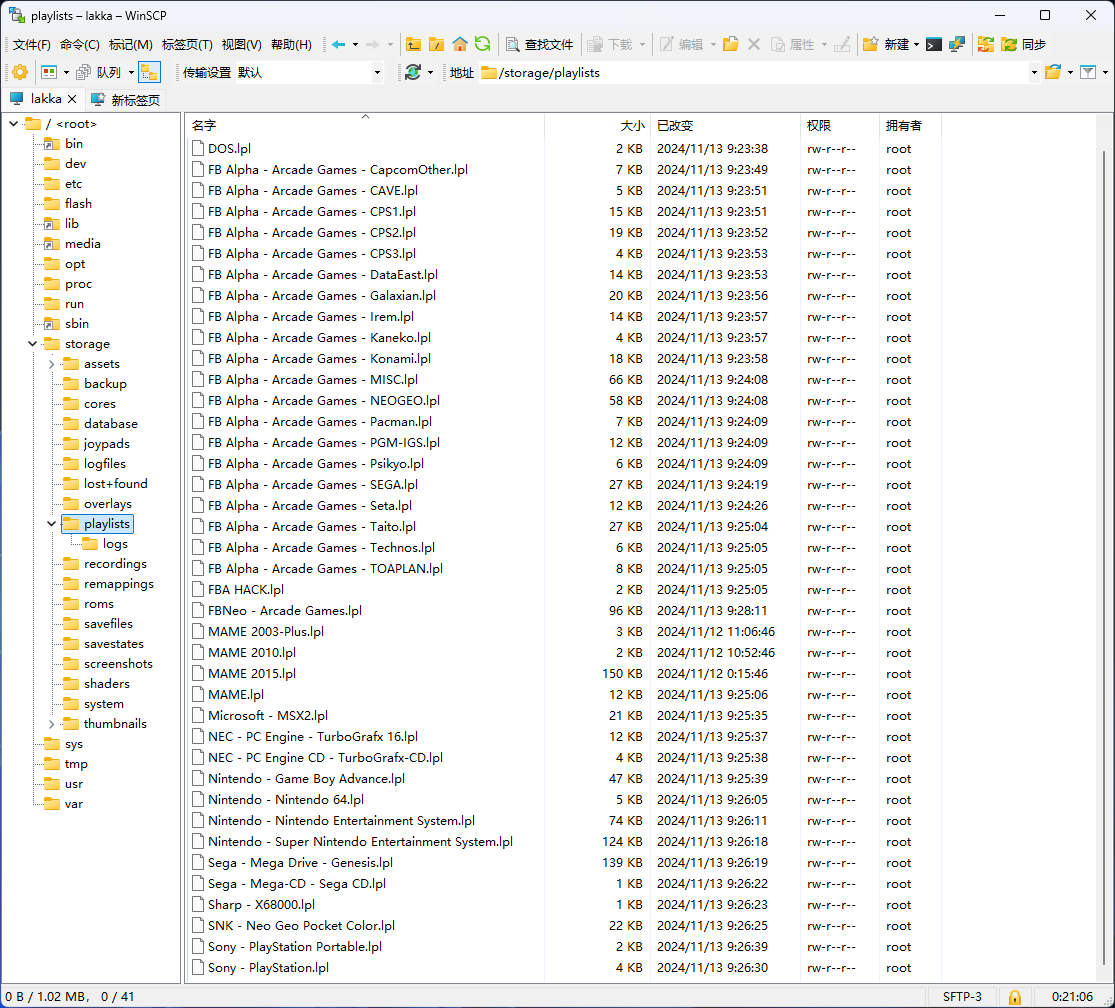The image size is (1115, 1008).
Task: Open session in PuTTY icon
Action: point(957,44)
